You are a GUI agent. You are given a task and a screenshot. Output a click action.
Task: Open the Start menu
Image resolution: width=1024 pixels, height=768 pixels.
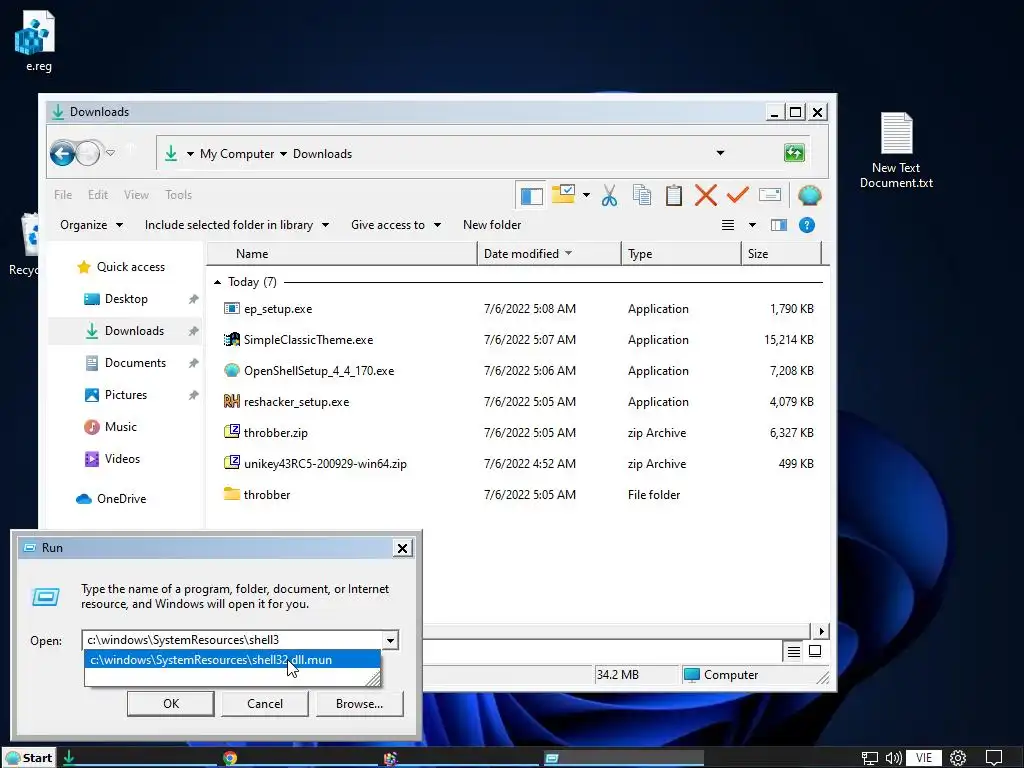click(29, 758)
